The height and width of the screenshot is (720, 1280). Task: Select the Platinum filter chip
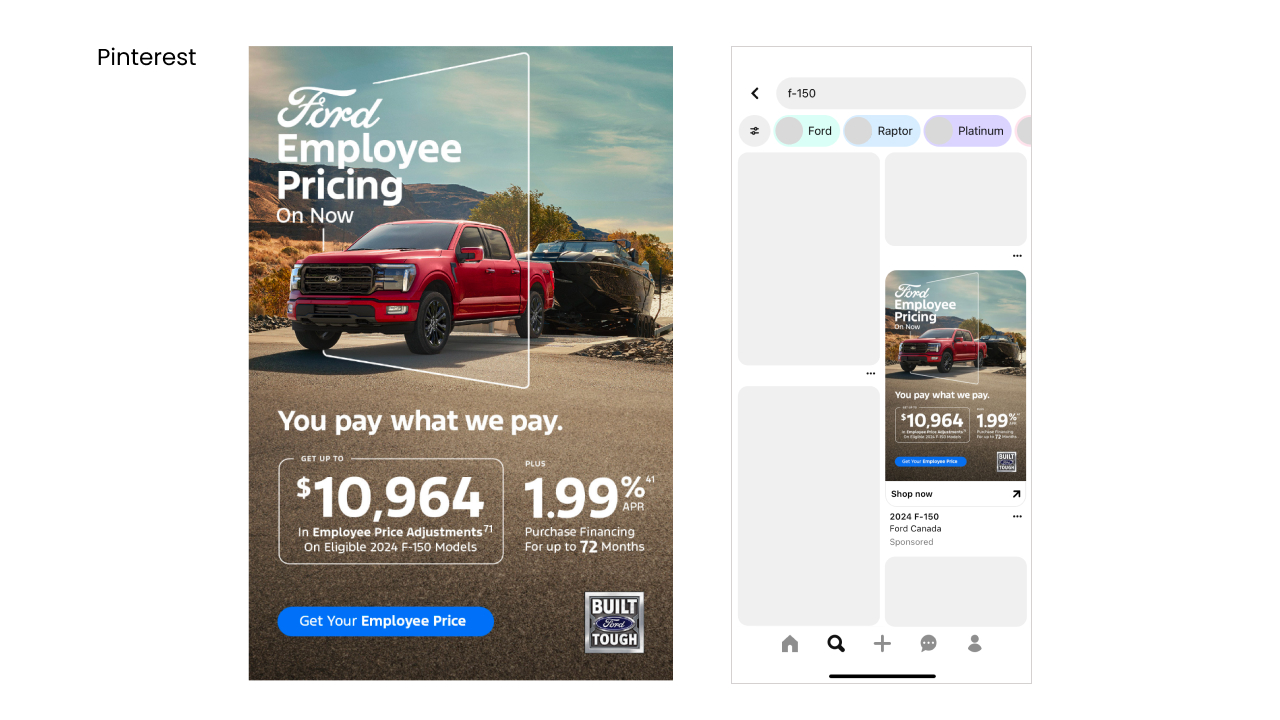(967, 131)
